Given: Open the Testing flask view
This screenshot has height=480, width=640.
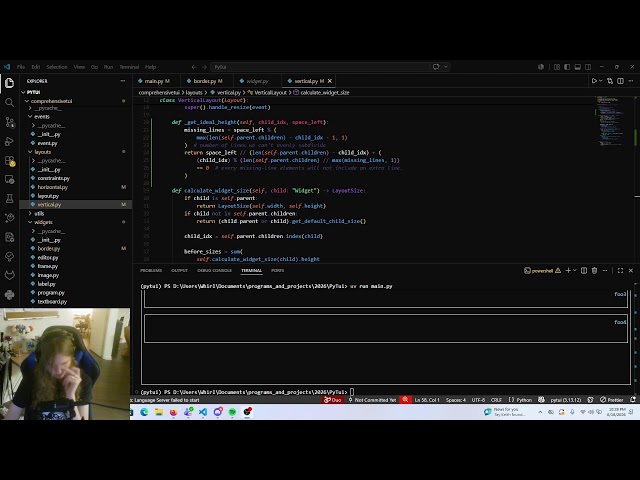Looking at the screenshot, I should (9, 199).
